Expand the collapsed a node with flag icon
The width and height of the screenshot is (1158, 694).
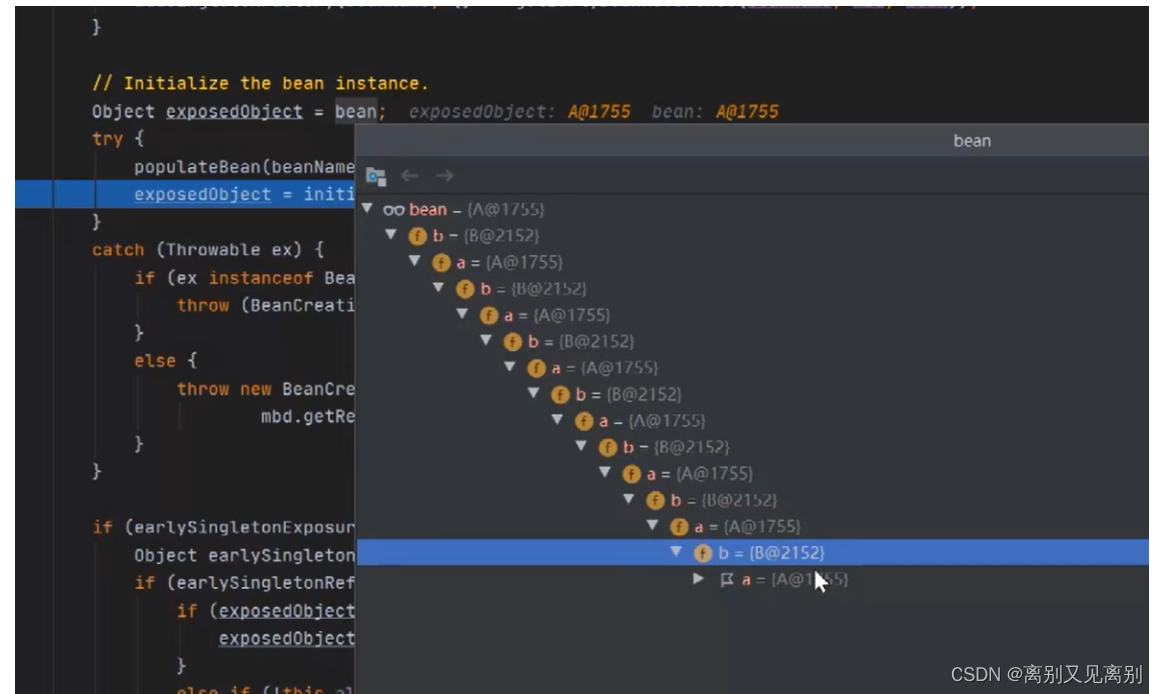click(x=699, y=579)
